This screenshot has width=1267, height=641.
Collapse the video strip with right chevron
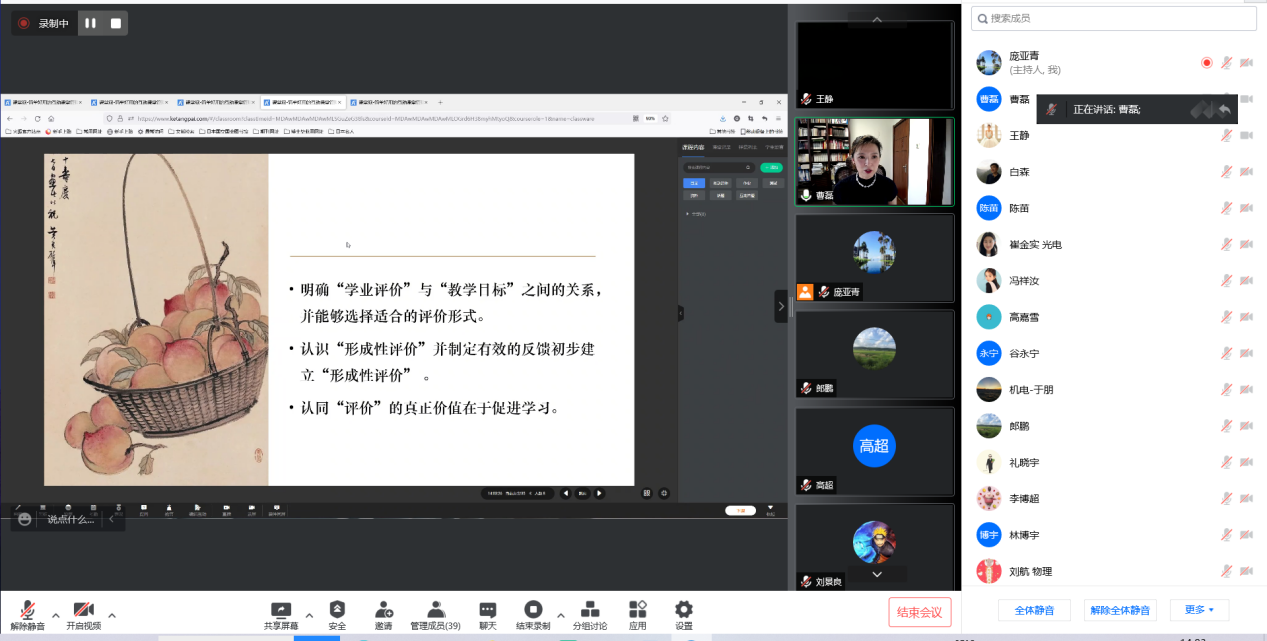(781, 306)
